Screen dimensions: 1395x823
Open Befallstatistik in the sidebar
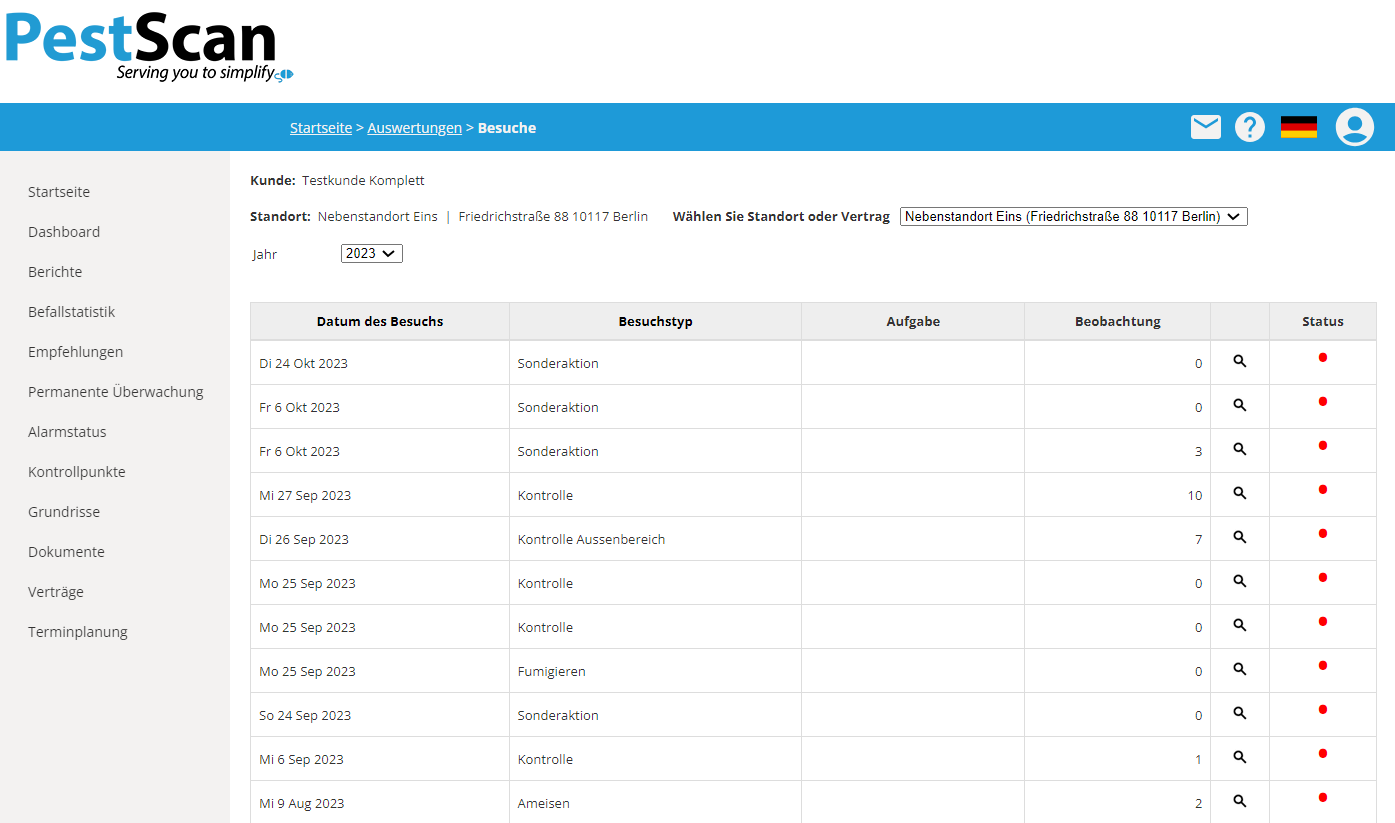(72, 312)
